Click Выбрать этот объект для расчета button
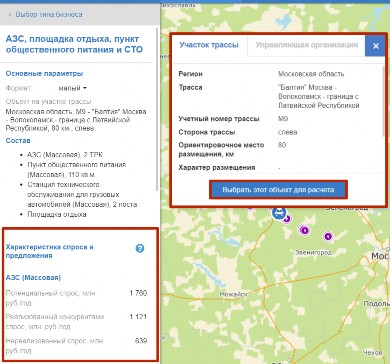Screen dimensions: 390x364 click(x=278, y=190)
